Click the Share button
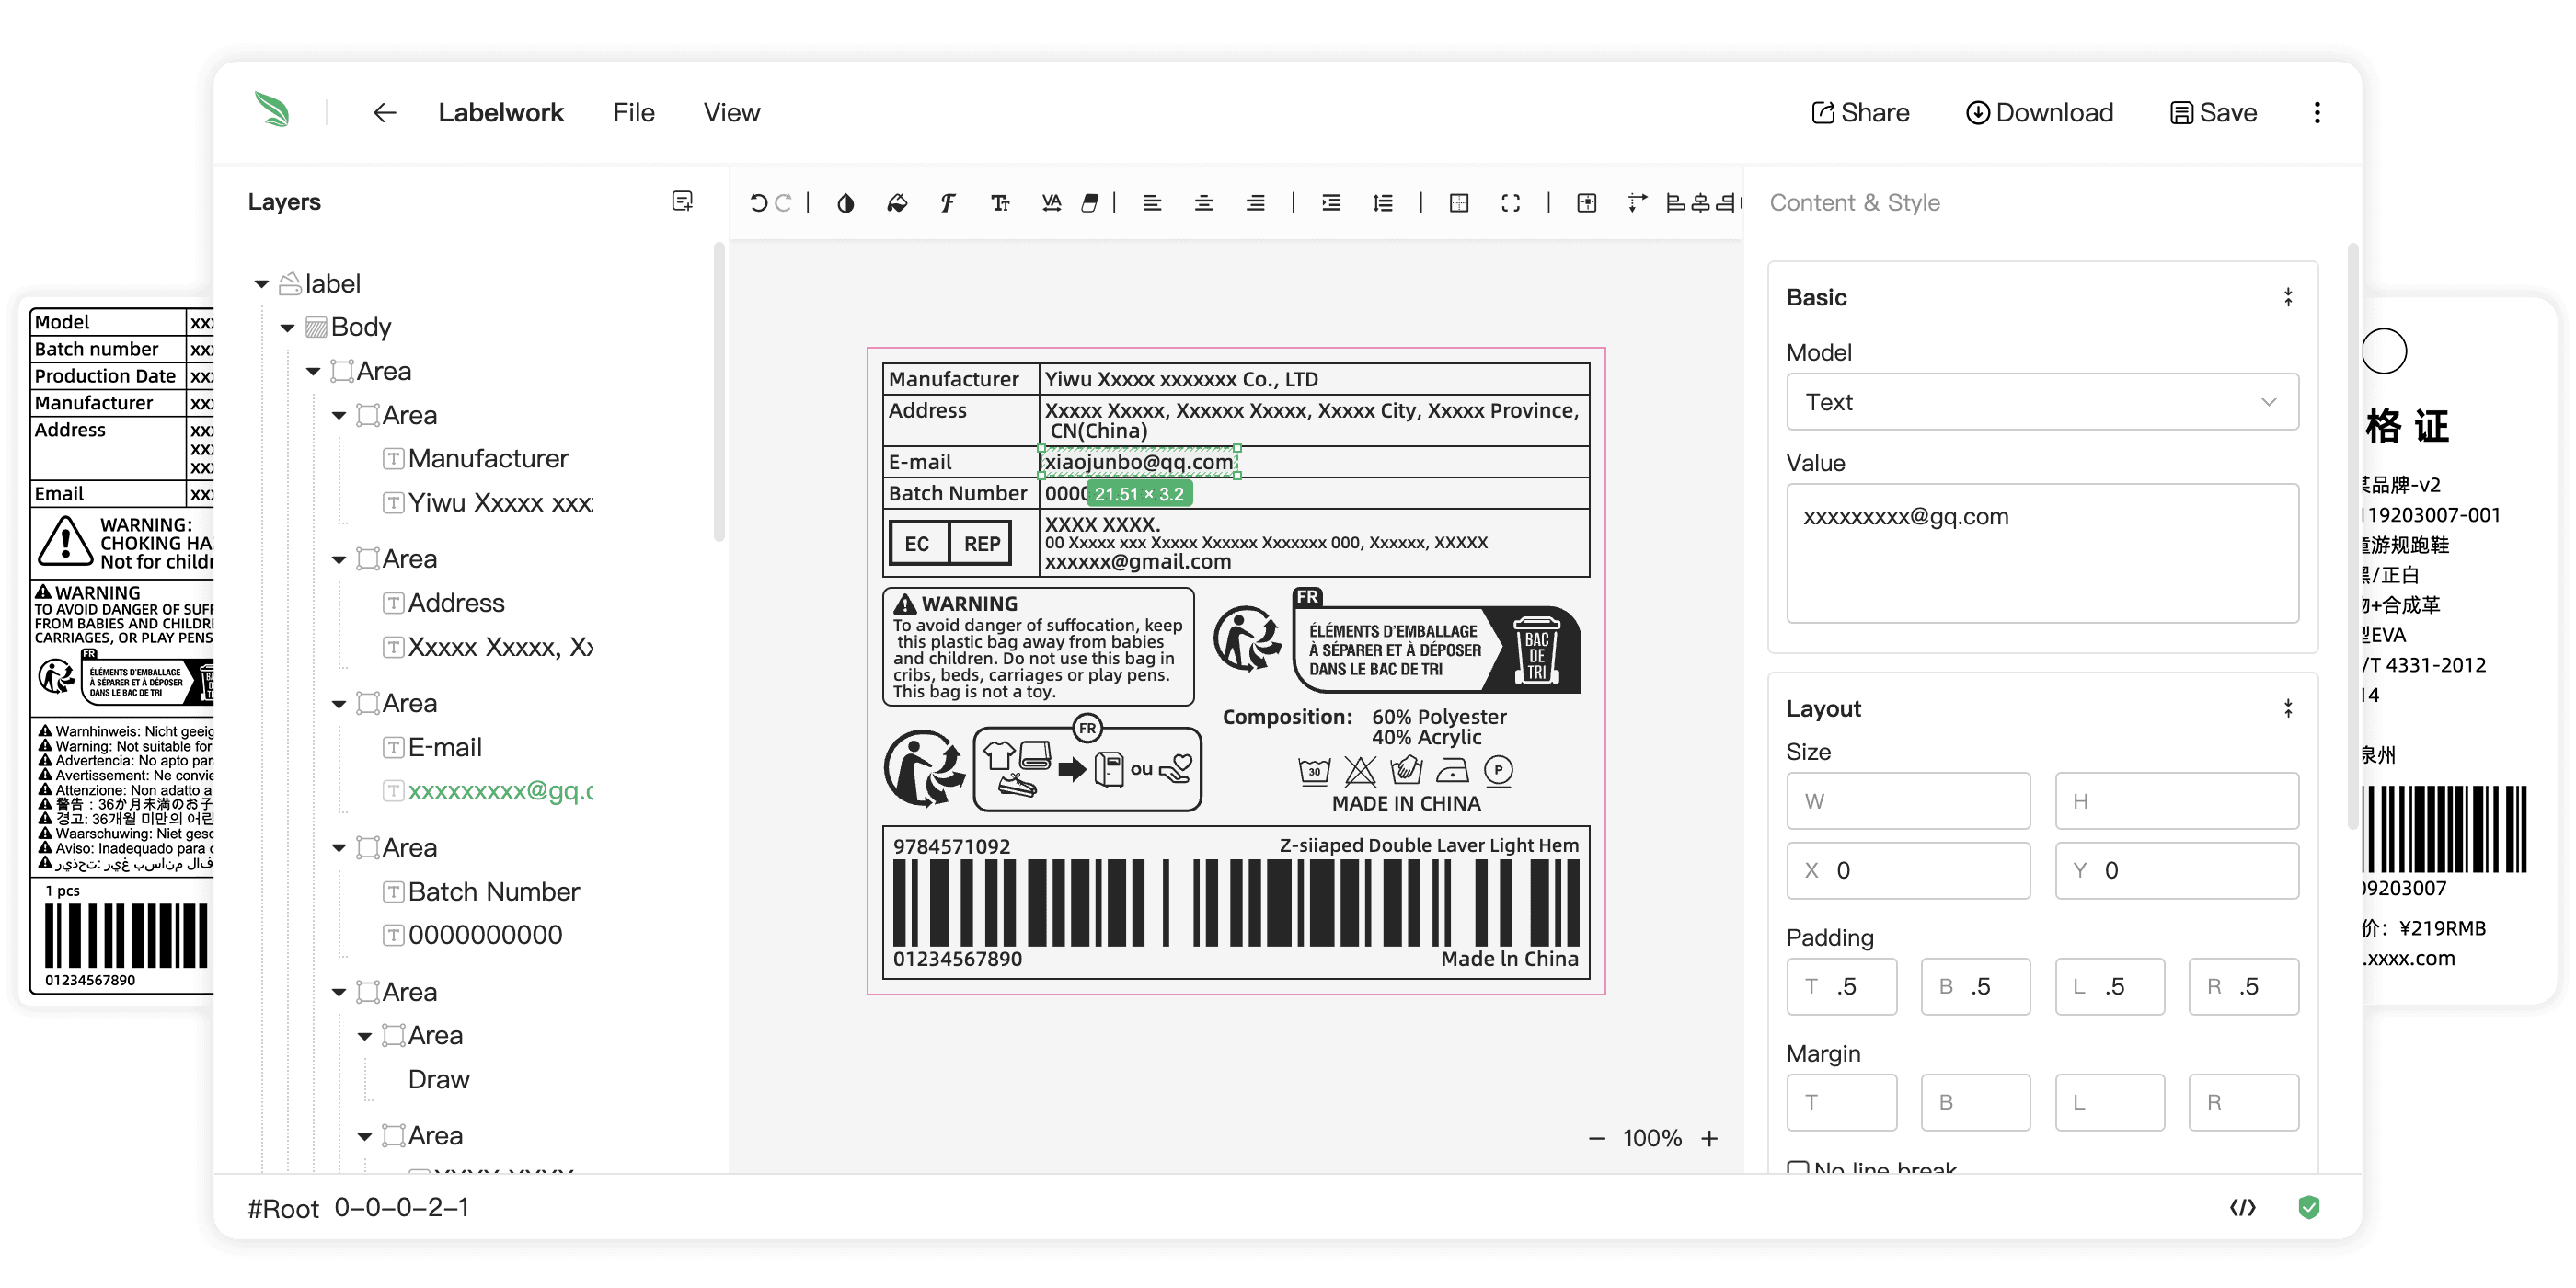This screenshot has height=1288, width=2576. (x=1860, y=113)
